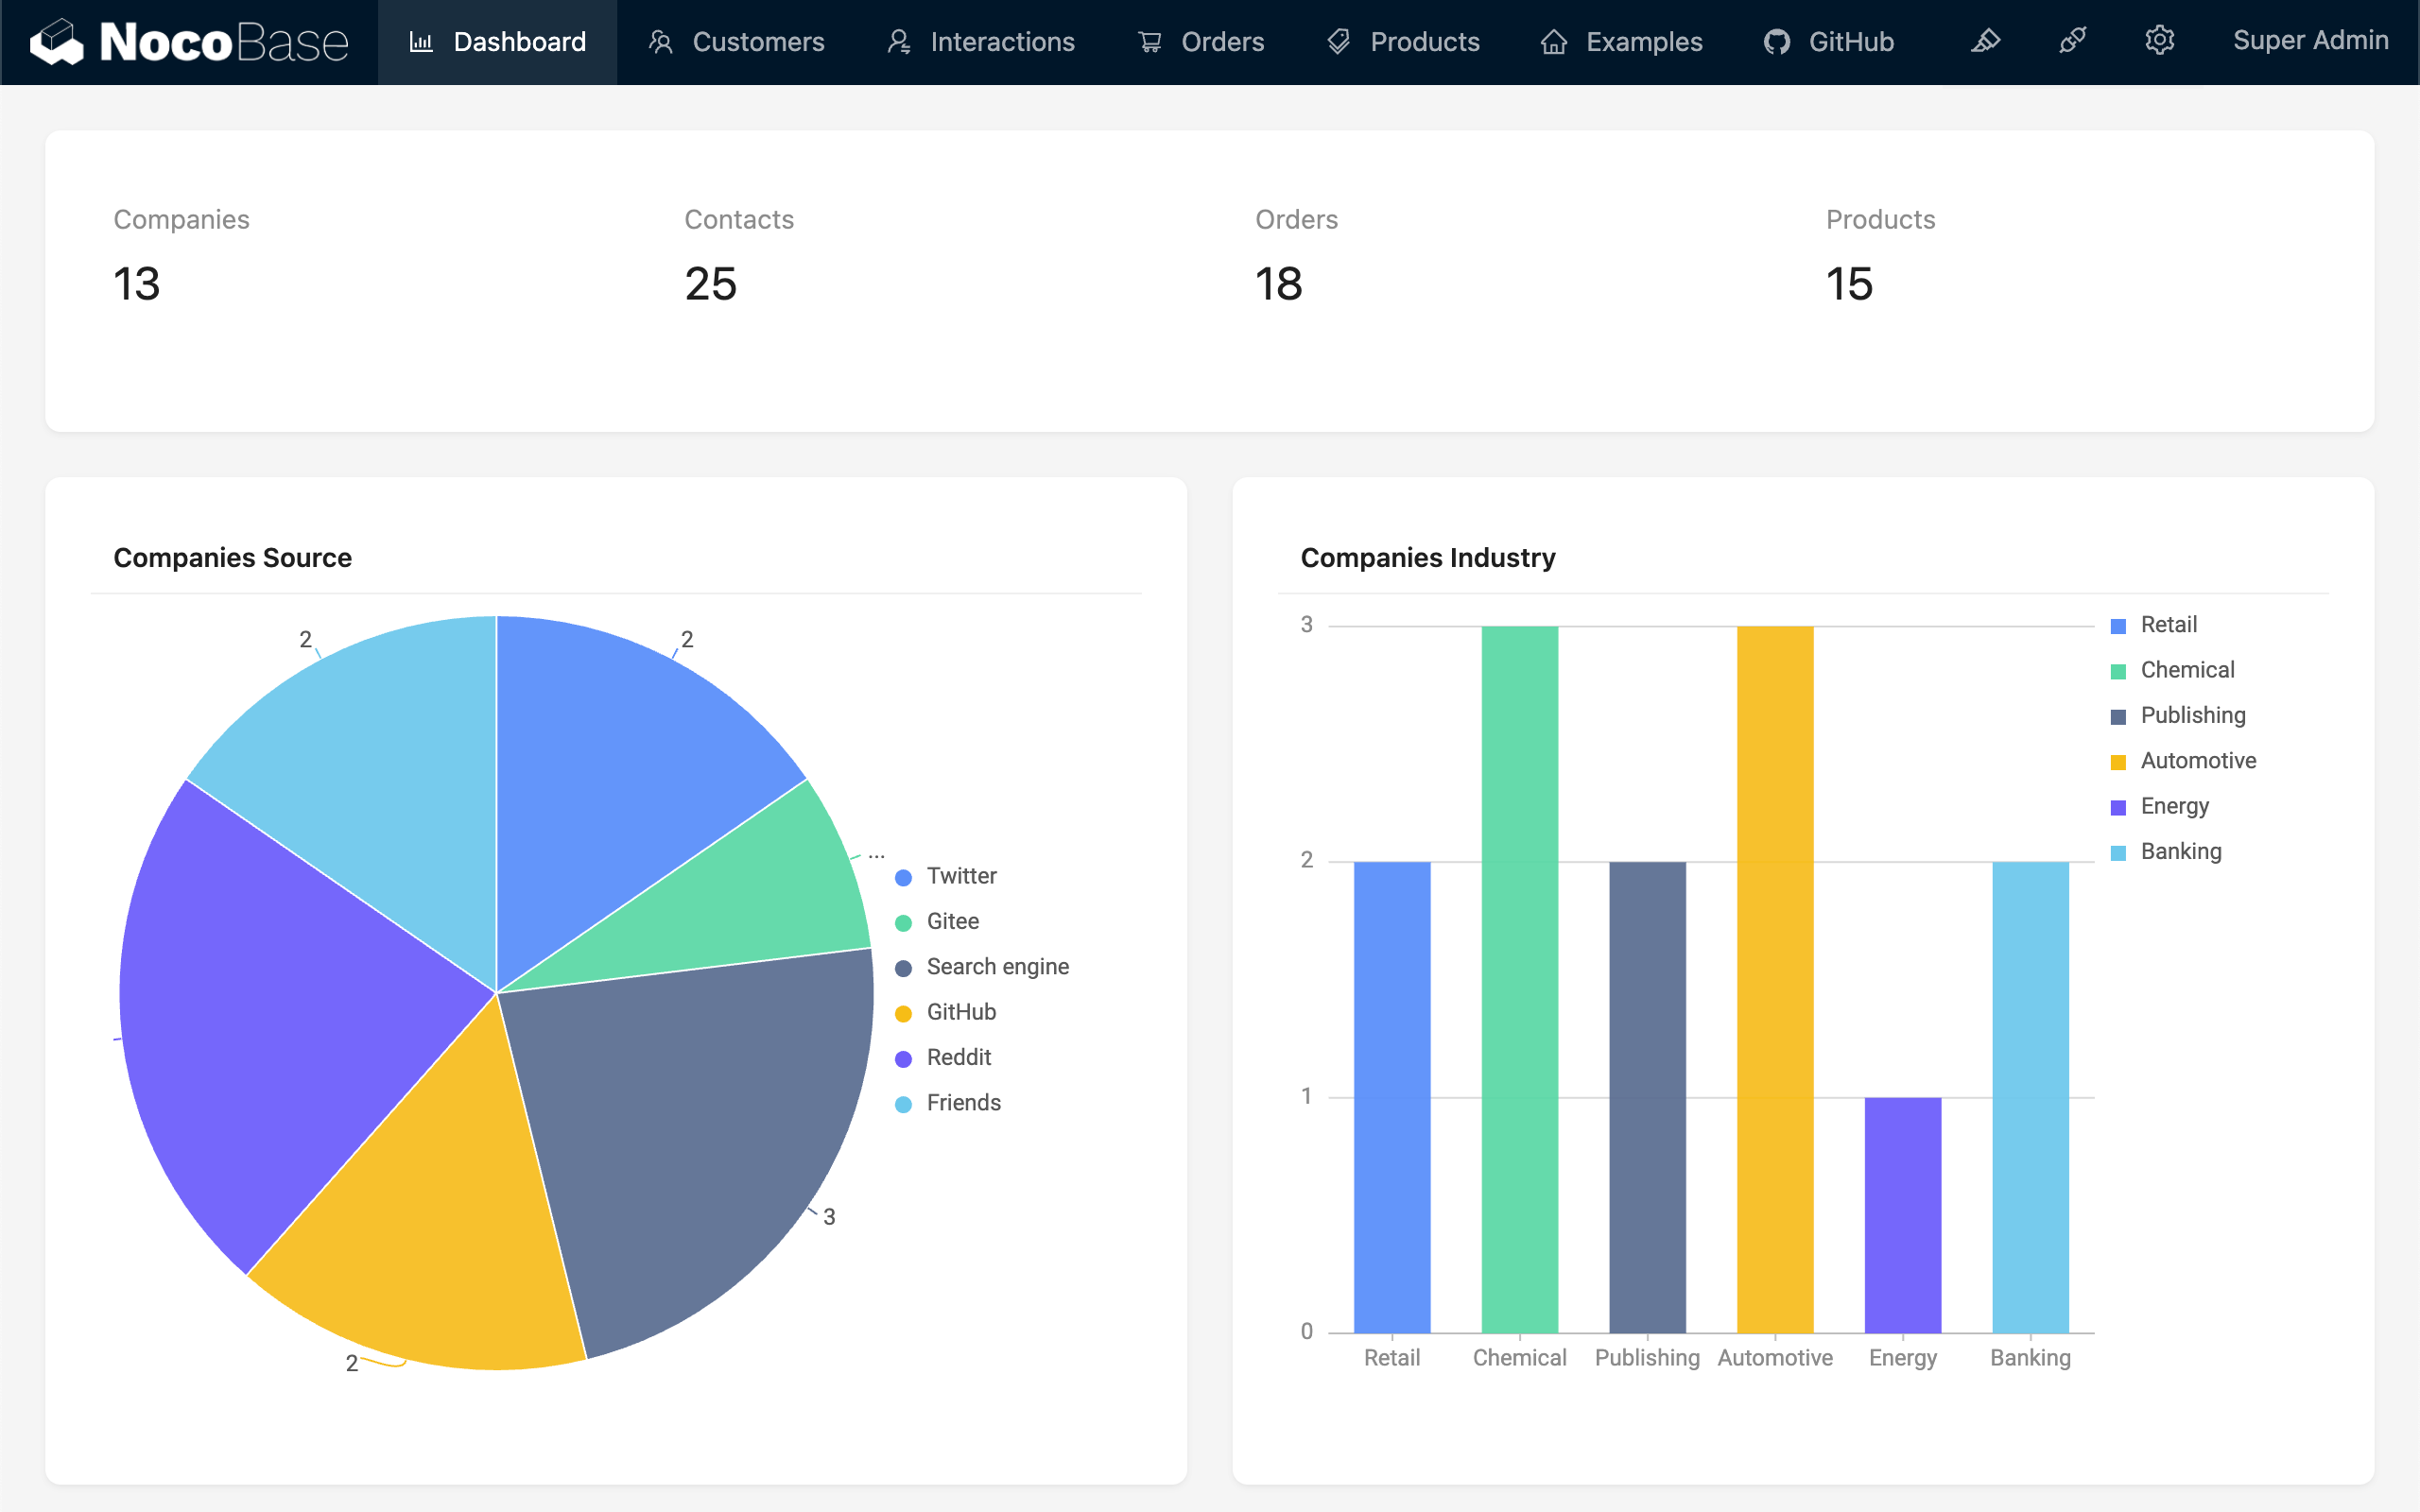Viewport: 2420px width, 1512px height.
Task: Click the Orders shopping cart icon
Action: pyautogui.click(x=1150, y=42)
